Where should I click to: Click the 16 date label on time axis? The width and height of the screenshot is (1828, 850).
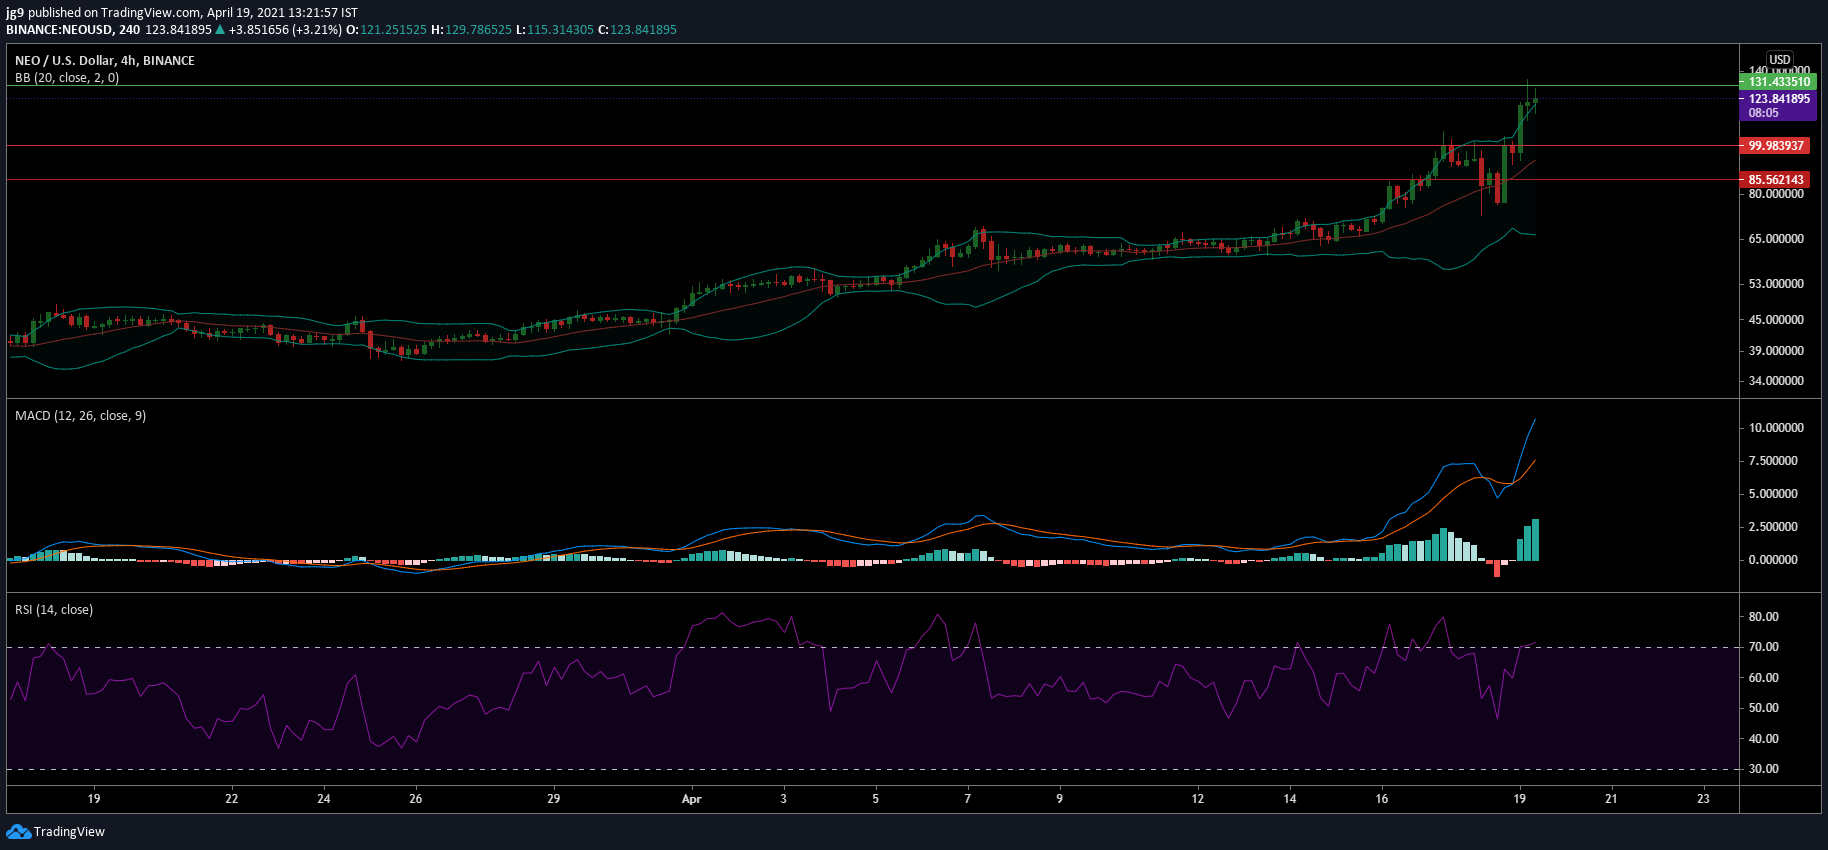1382,799
